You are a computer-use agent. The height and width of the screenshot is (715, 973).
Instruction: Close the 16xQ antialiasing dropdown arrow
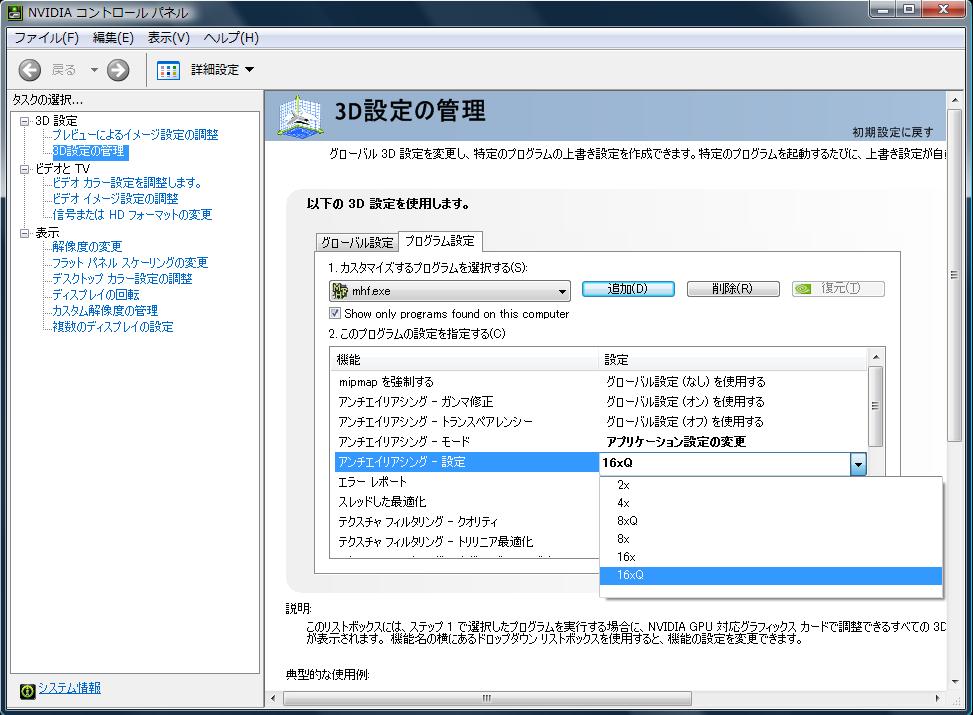[858, 464]
